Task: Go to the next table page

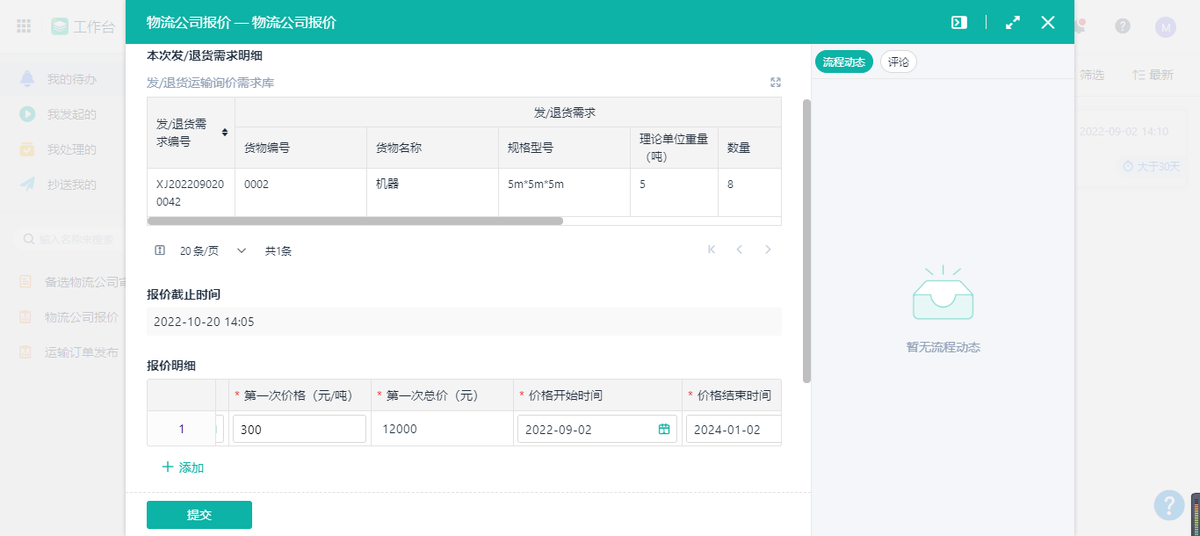Action: (768, 250)
